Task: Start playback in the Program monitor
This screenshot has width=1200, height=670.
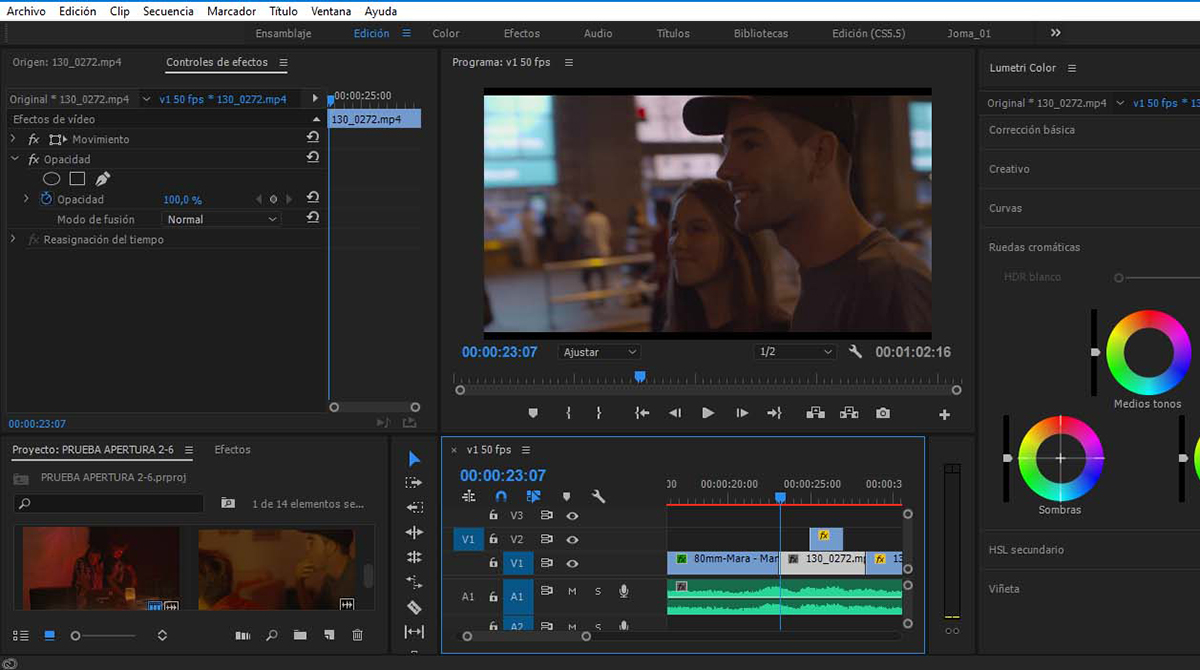Action: [708, 413]
